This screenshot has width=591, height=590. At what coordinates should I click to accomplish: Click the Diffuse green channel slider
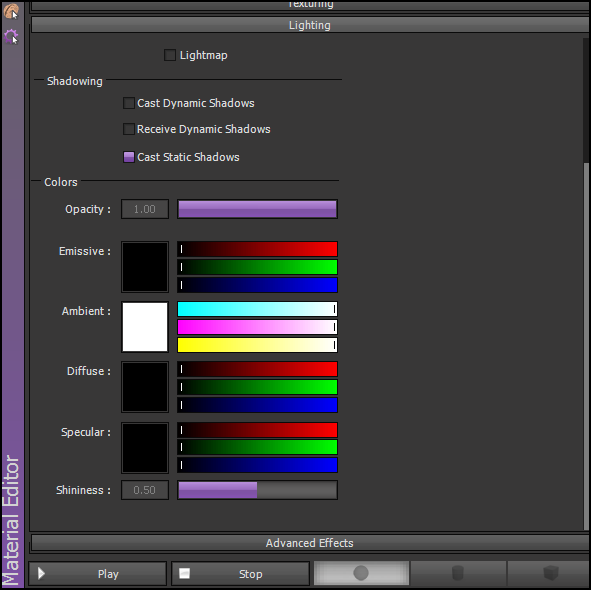tap(257, 387)
